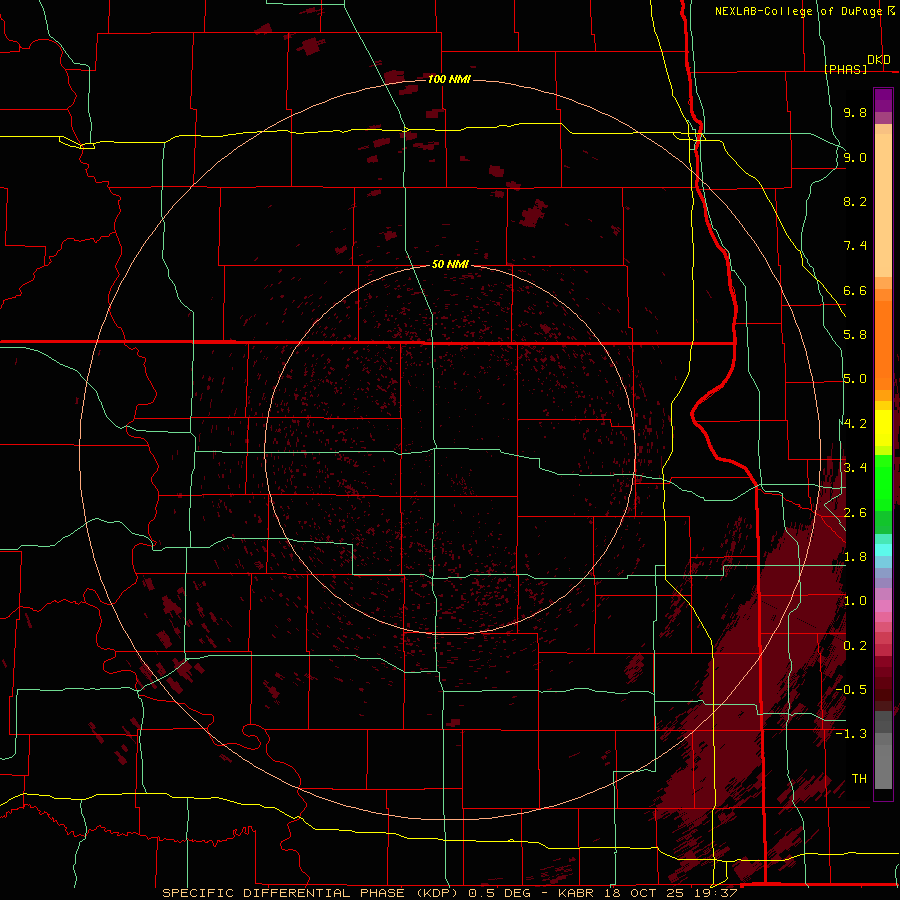
Task: Click the 0.2 scale value
Action: point(855,646)
